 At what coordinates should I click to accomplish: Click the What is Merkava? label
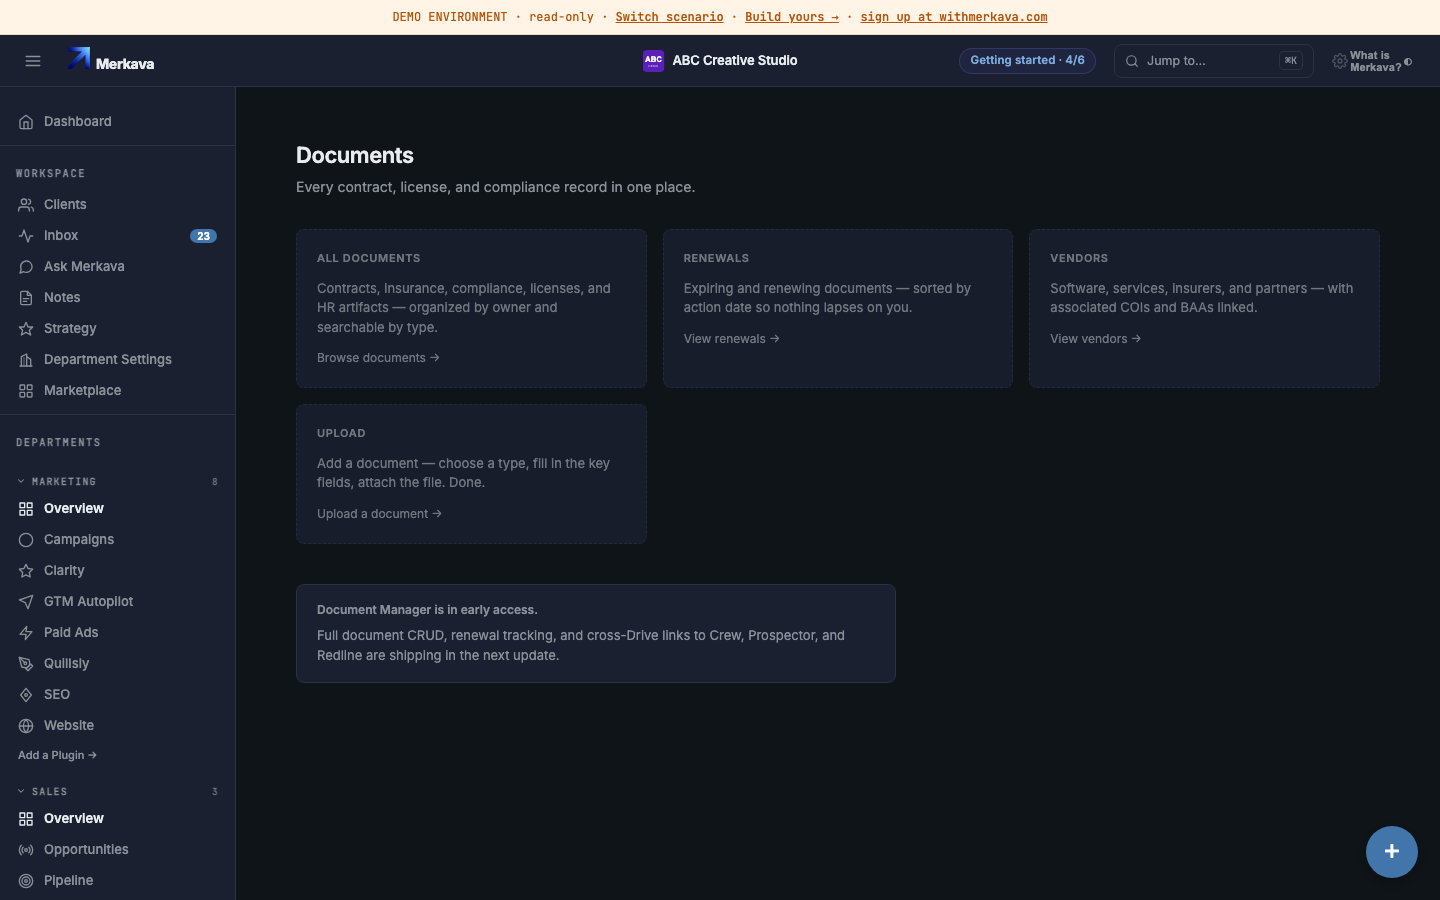click(x=1375, y=62)
